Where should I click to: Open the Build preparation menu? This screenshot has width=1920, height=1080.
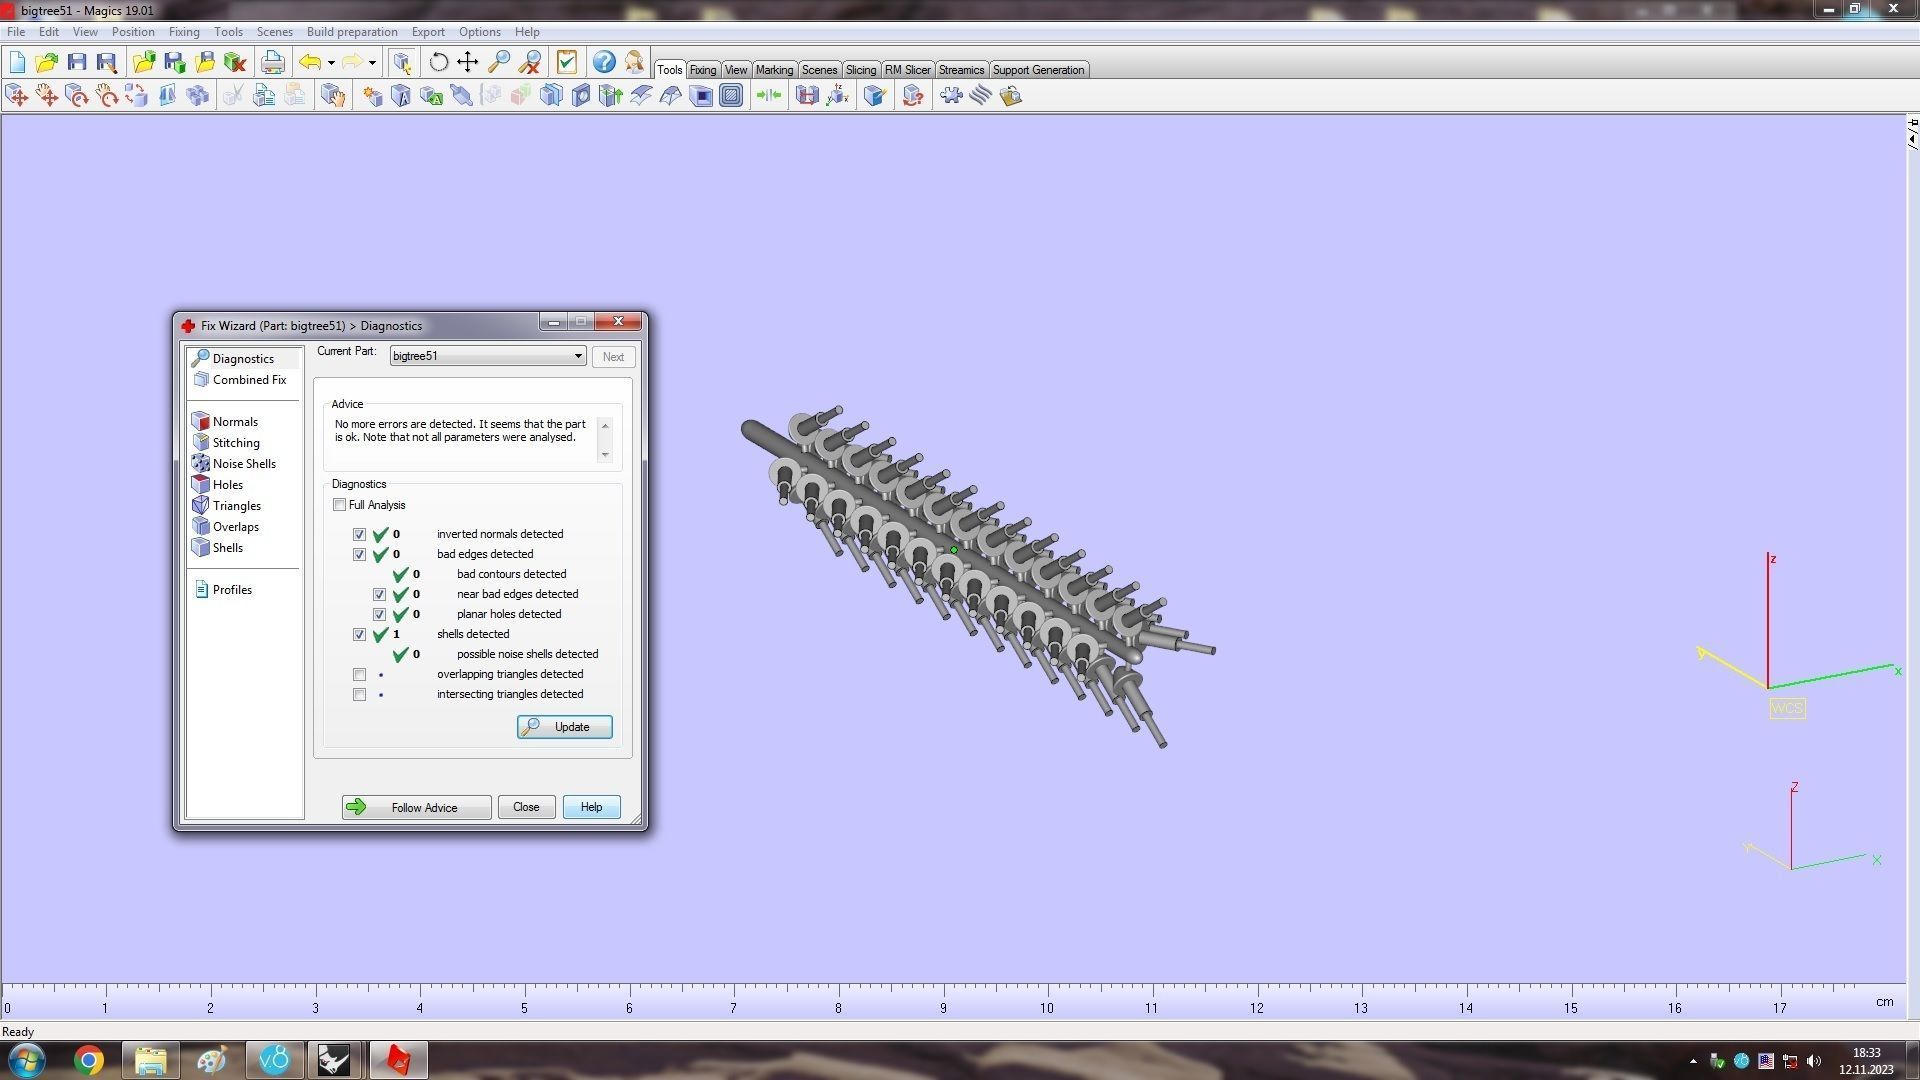[x=351, y=32]
